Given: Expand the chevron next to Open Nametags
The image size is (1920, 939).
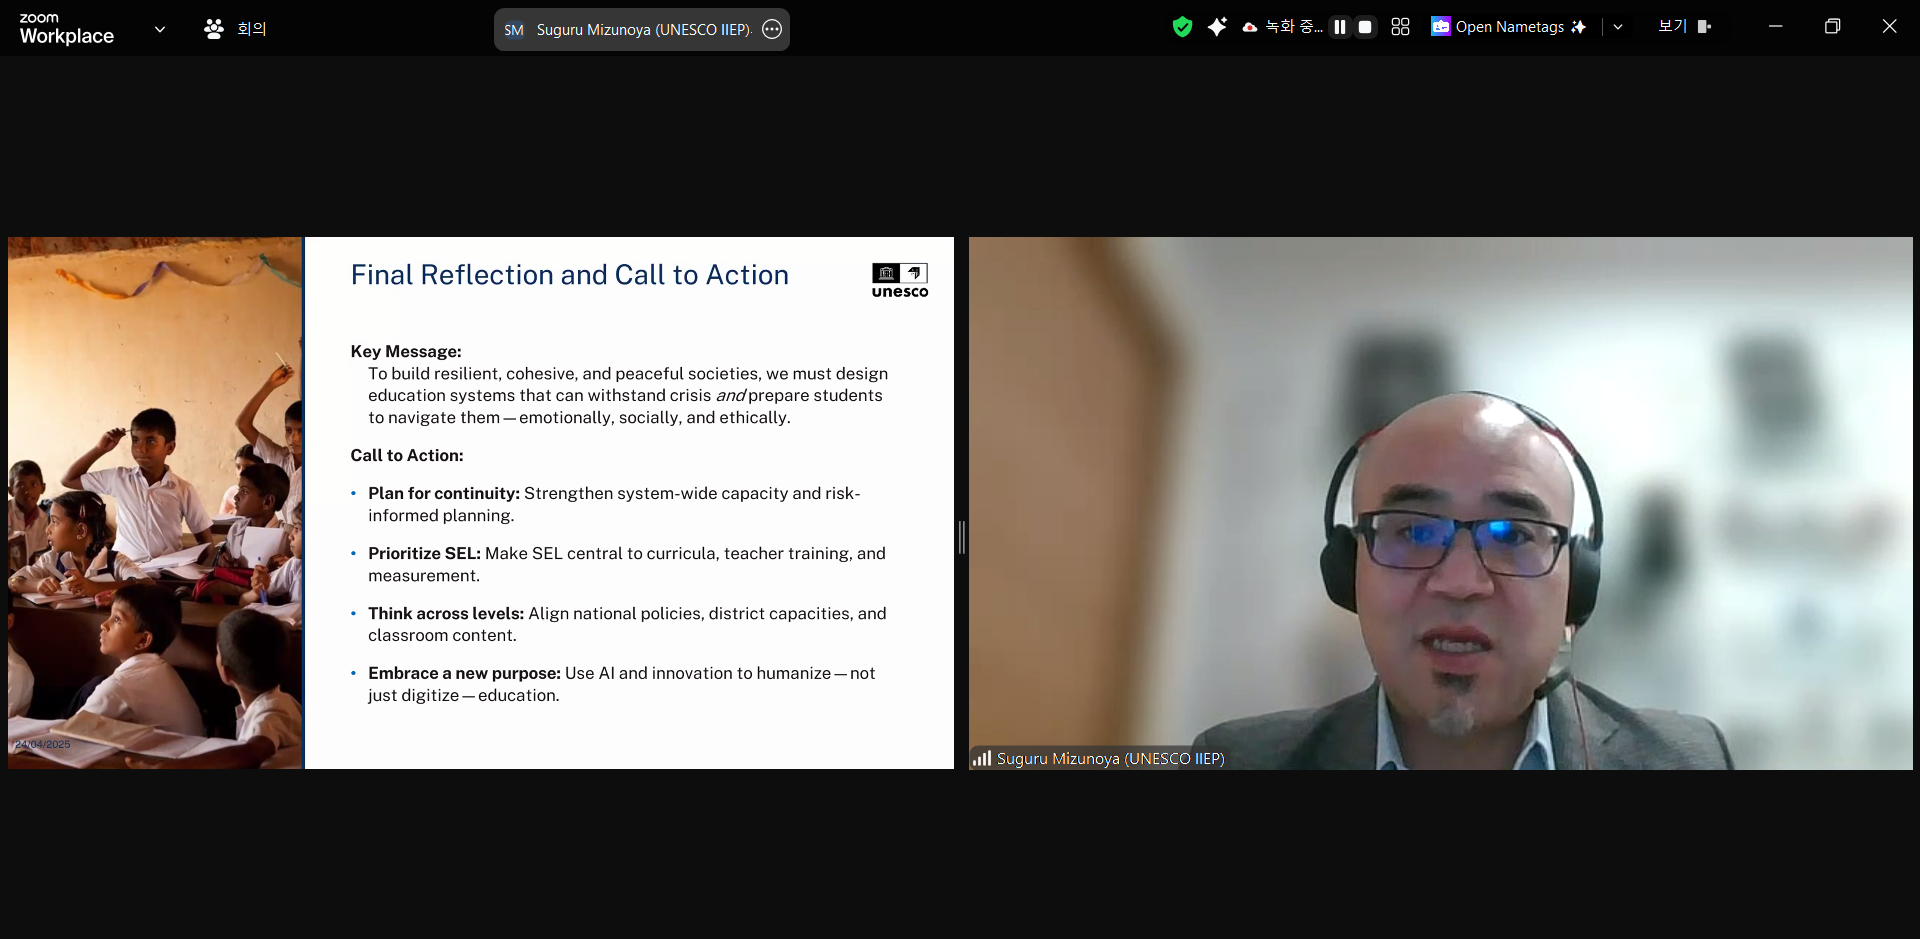Looking at the screenshot, I should coord(1618,27).
